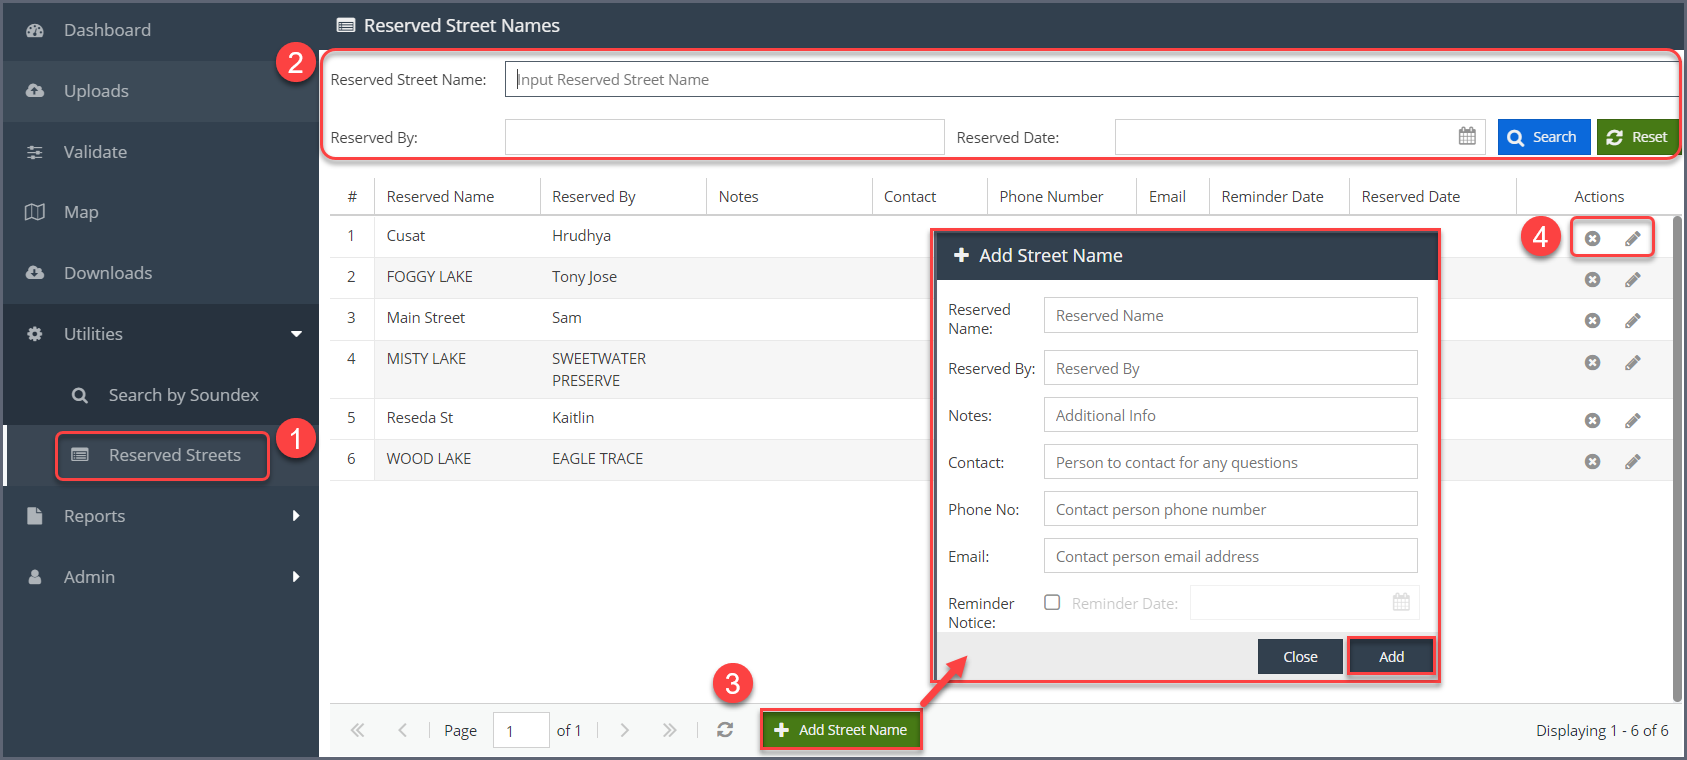The height and width of the screenshot is (760, 1687).
Task: Edit the MISTY LAKE row
Action: click(x=1633, y=363)
